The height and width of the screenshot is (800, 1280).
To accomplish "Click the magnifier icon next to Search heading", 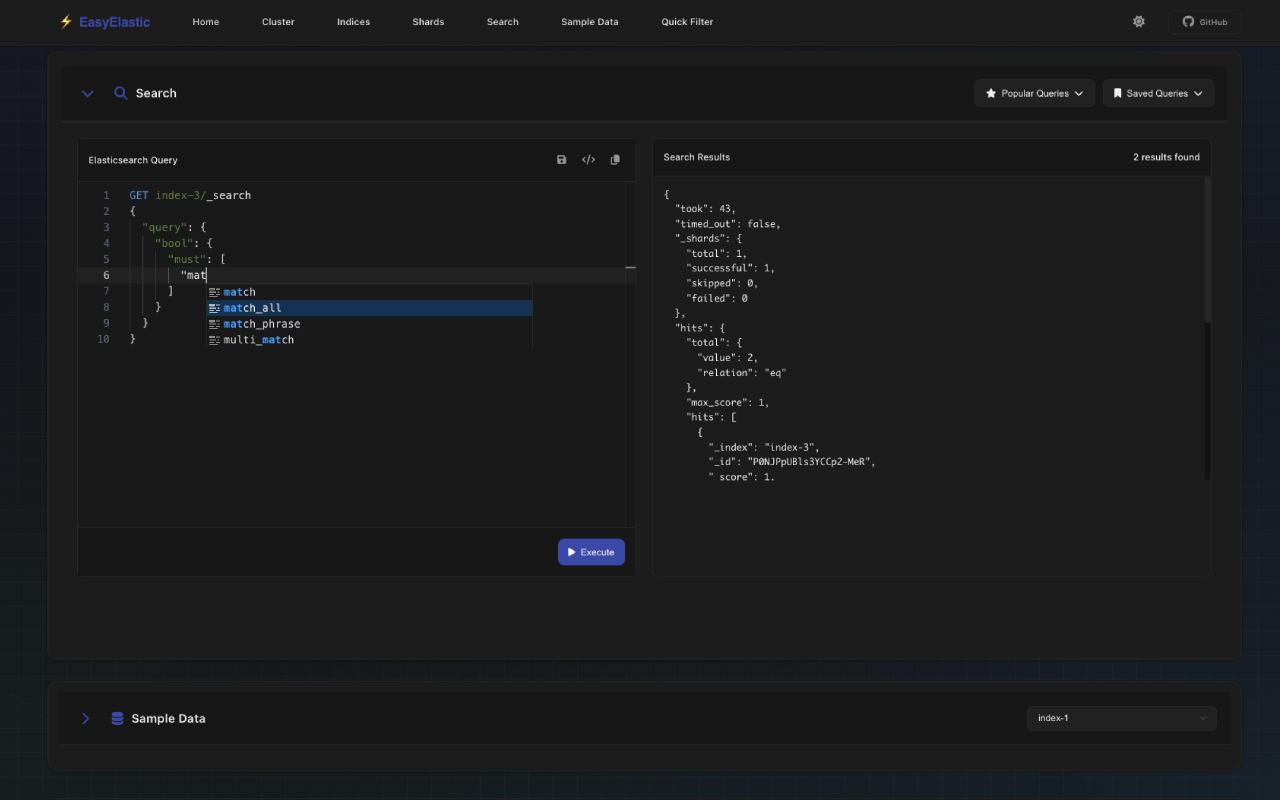I will [x=121, y=93].
